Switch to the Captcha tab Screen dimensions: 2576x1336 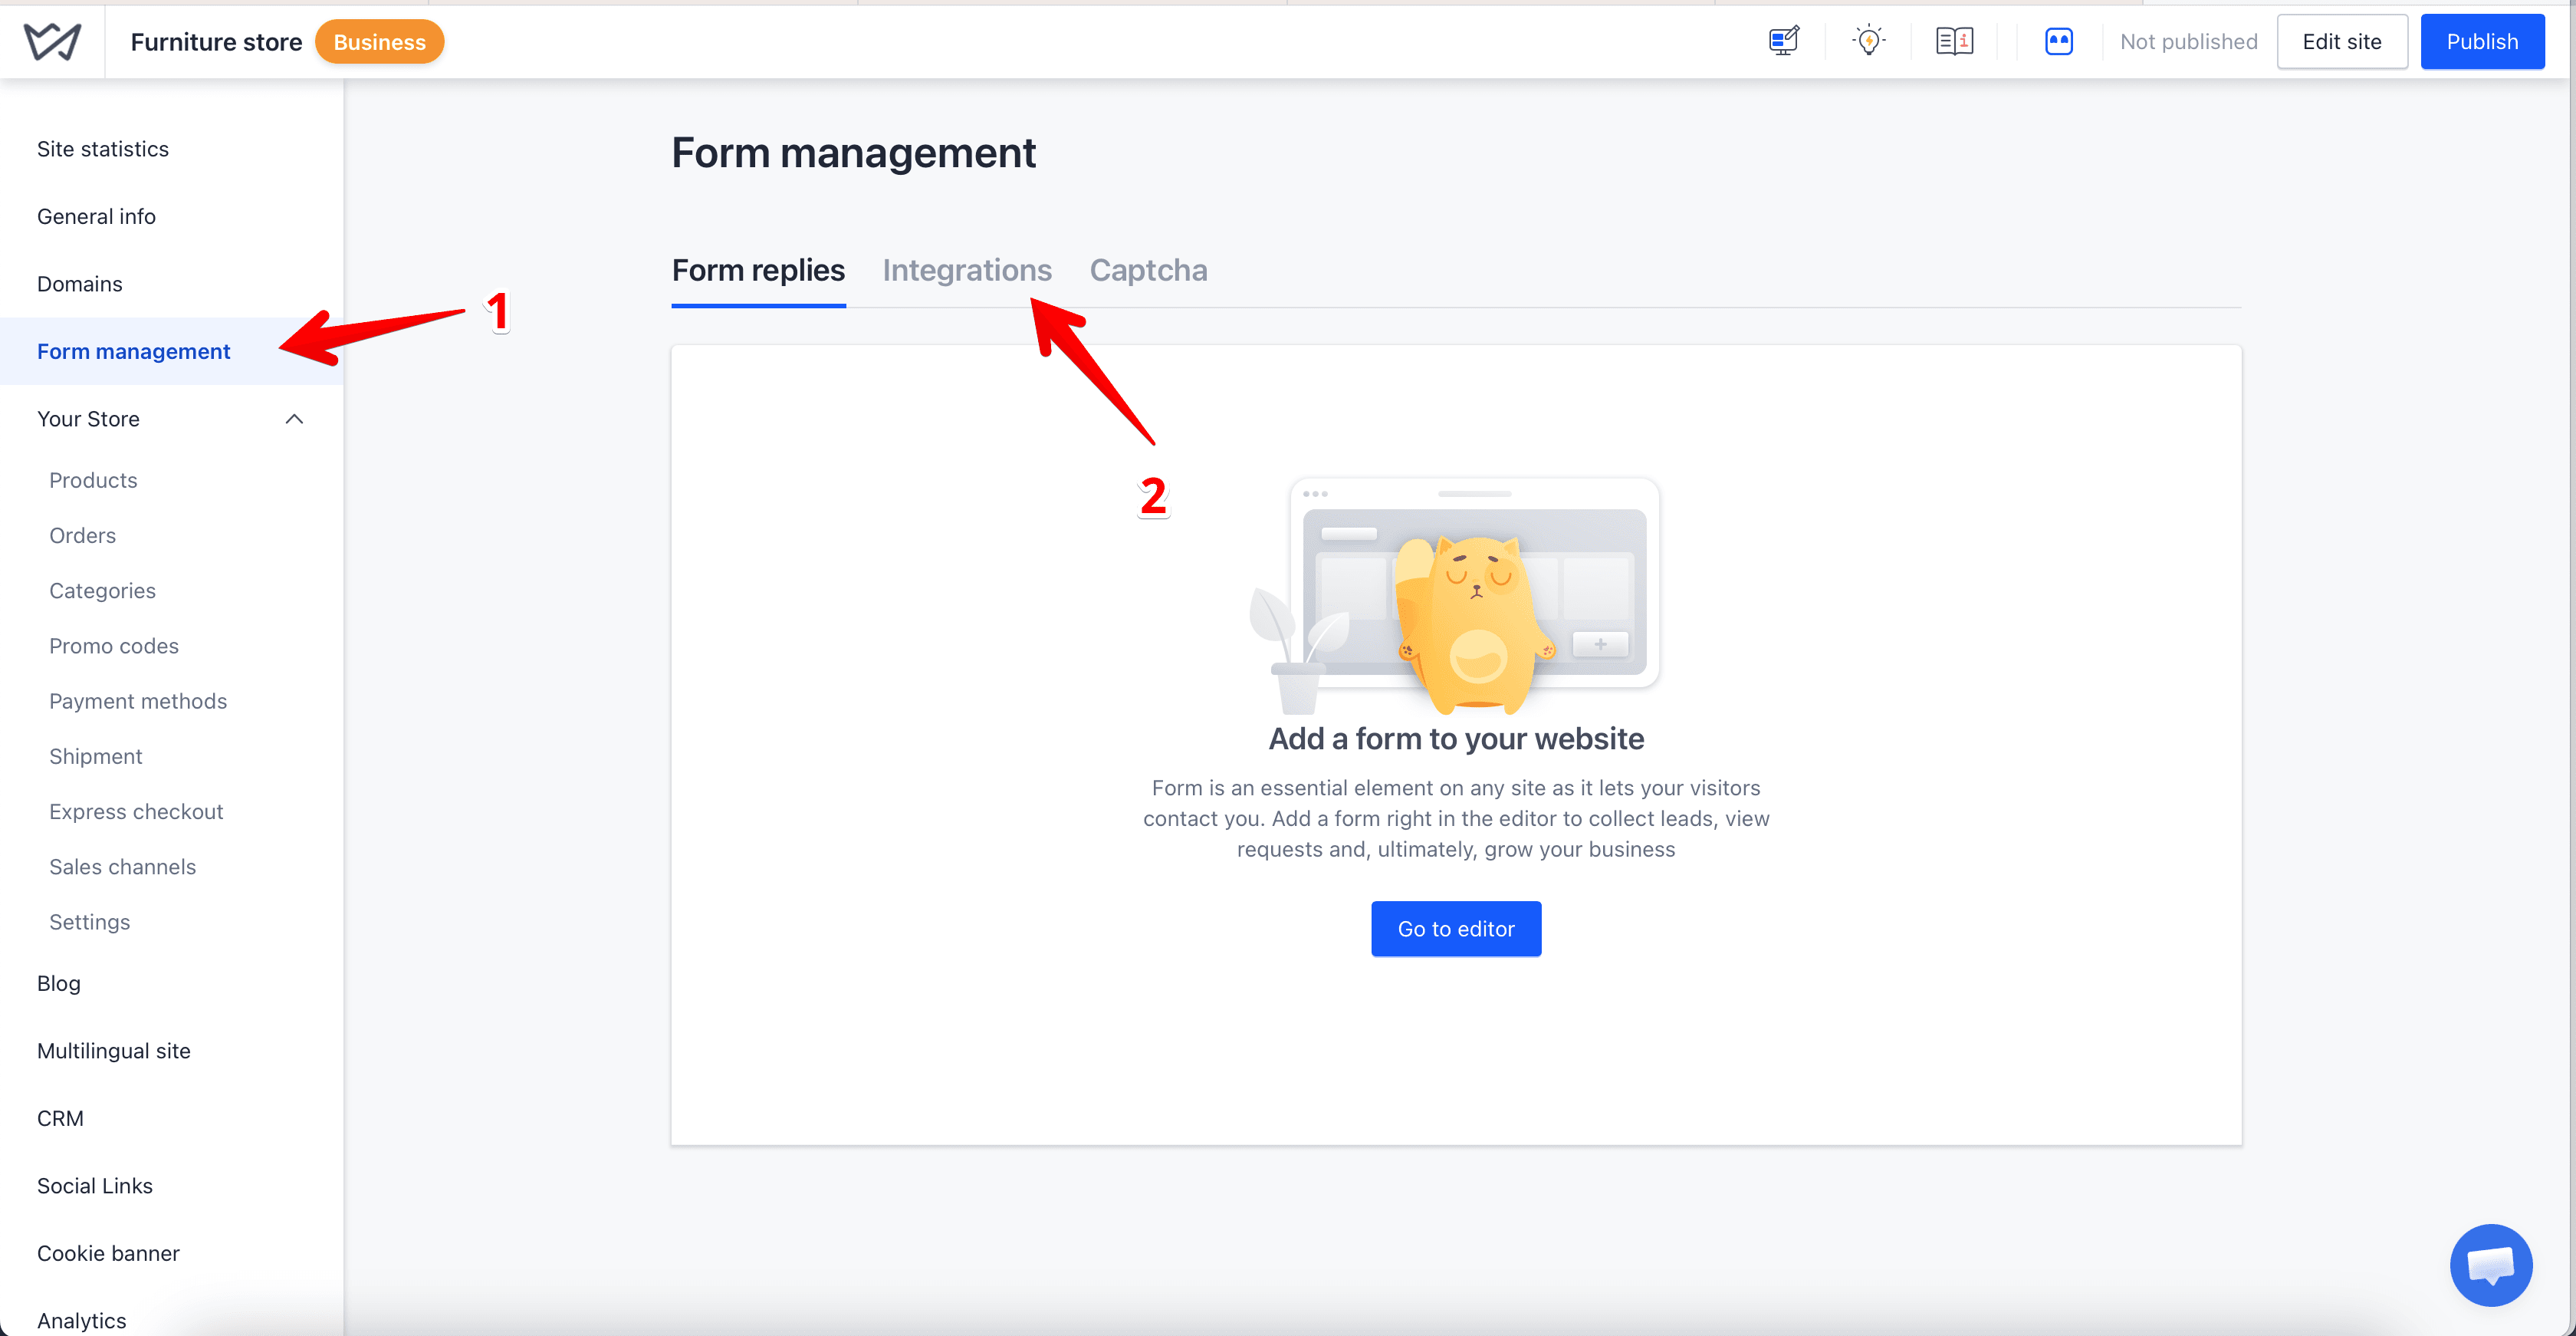click(1148, 270)
